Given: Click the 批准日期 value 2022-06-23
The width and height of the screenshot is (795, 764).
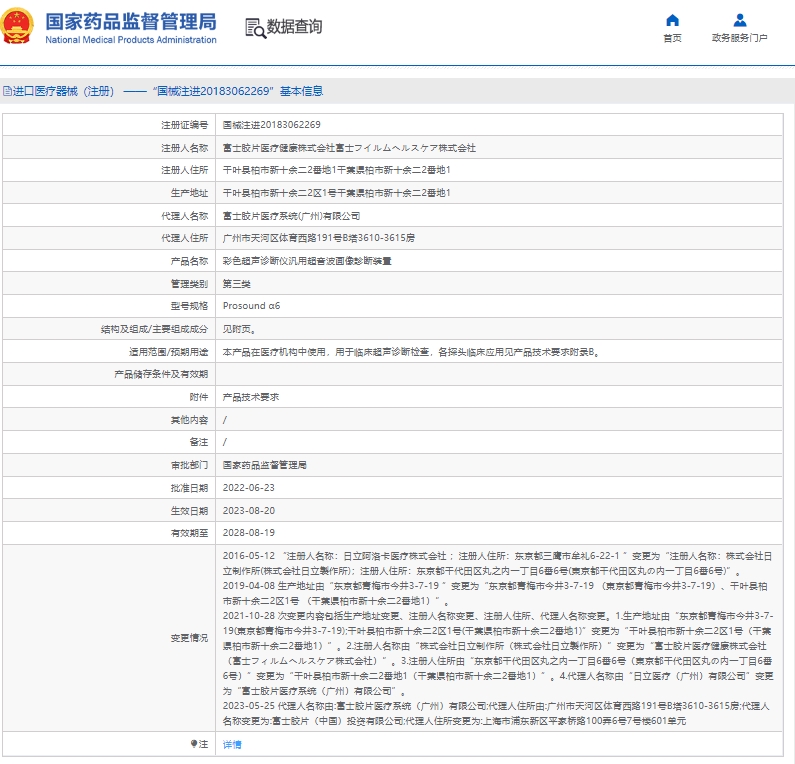Looking at the screenshot, I should 248,488.
